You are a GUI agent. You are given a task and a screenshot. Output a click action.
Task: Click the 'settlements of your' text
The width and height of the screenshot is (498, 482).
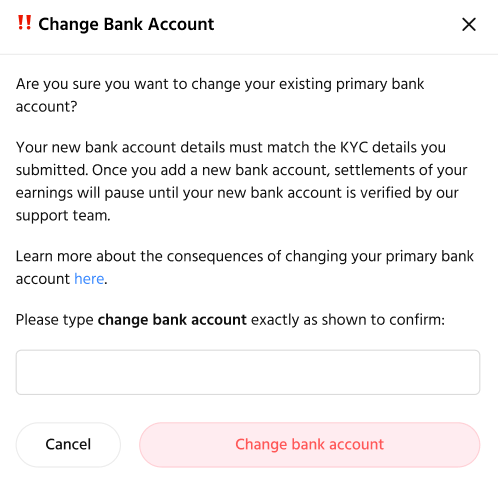tap(401, 170)
